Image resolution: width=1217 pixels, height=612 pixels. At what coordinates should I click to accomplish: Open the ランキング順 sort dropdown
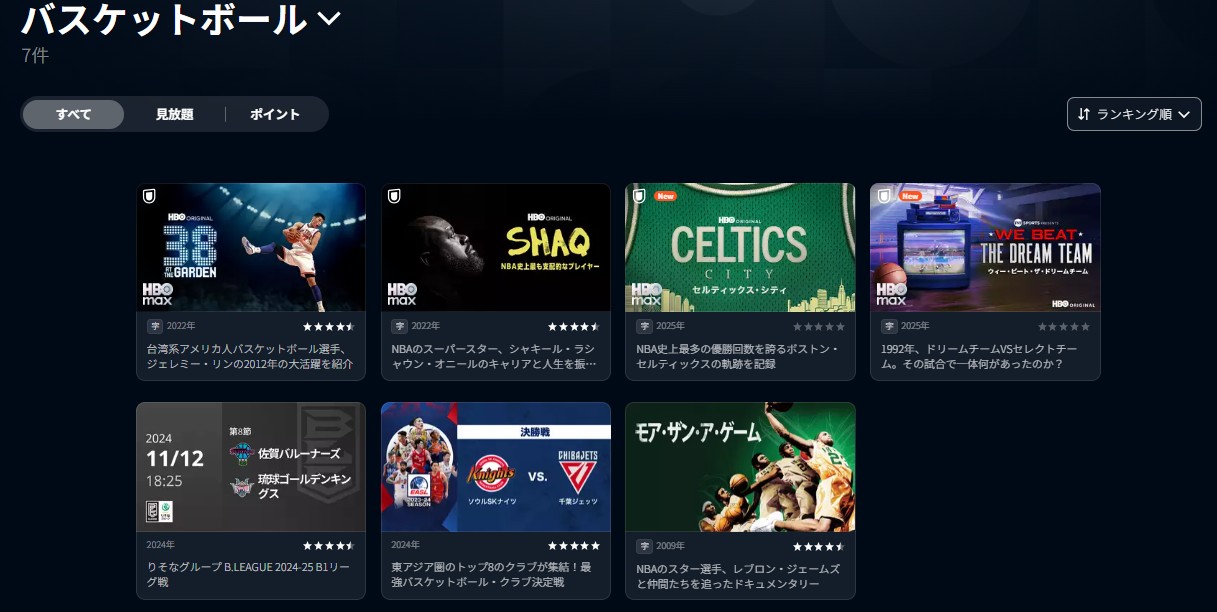coord(1134,114)
